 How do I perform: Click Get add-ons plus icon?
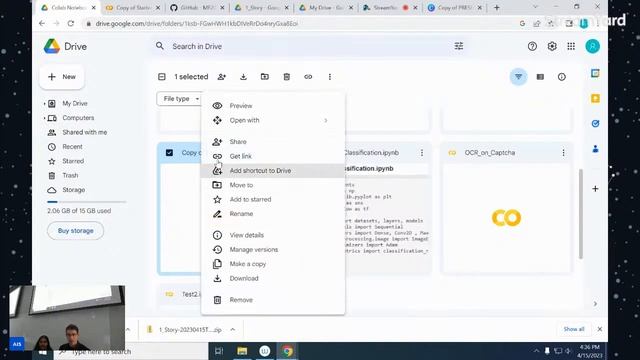(x=595, y=189)
